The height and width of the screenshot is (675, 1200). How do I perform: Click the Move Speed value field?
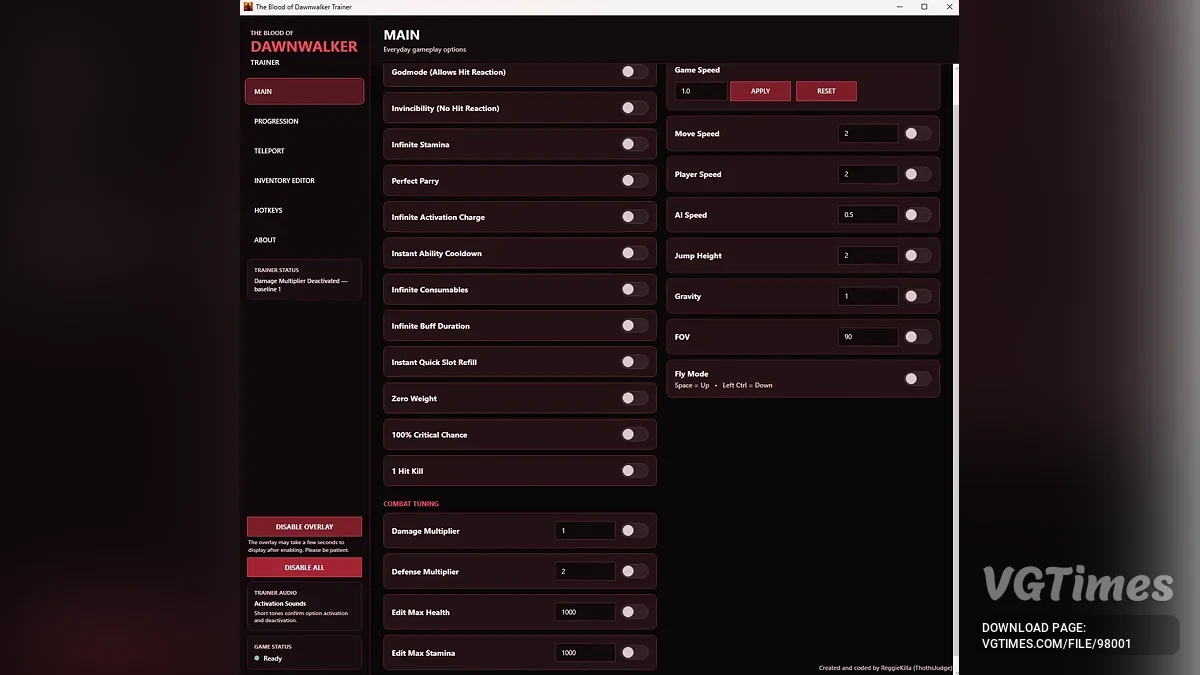[x=868, y=133]
